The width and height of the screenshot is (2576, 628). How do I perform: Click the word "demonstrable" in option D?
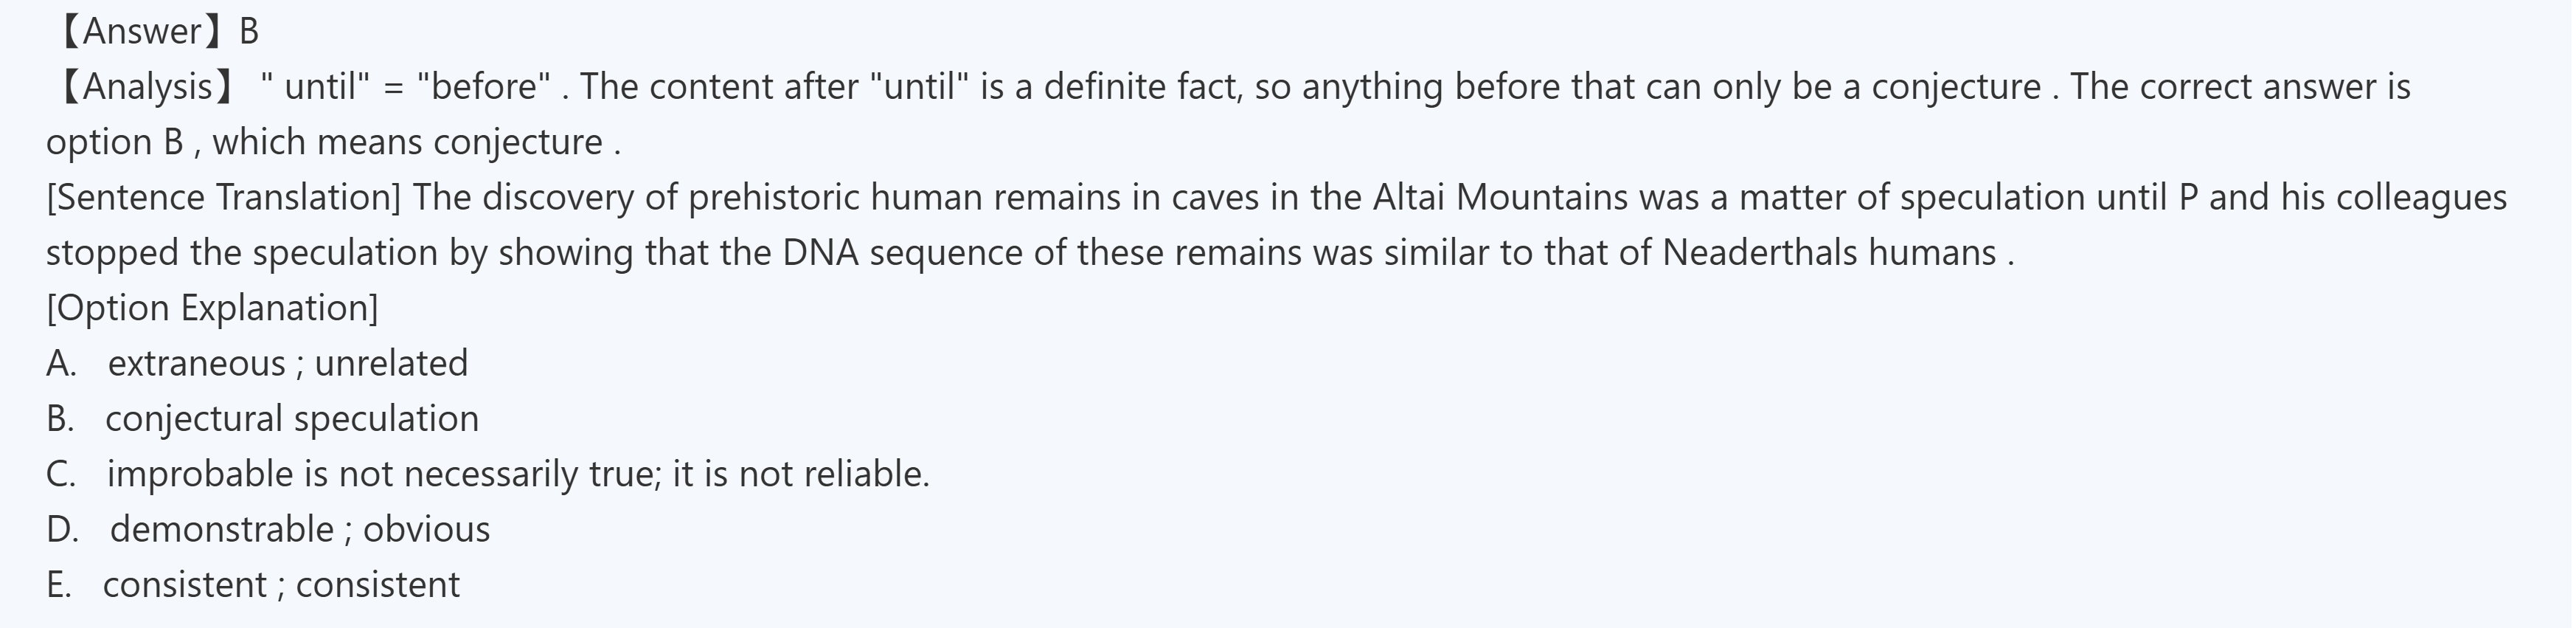tap(222, 529)
